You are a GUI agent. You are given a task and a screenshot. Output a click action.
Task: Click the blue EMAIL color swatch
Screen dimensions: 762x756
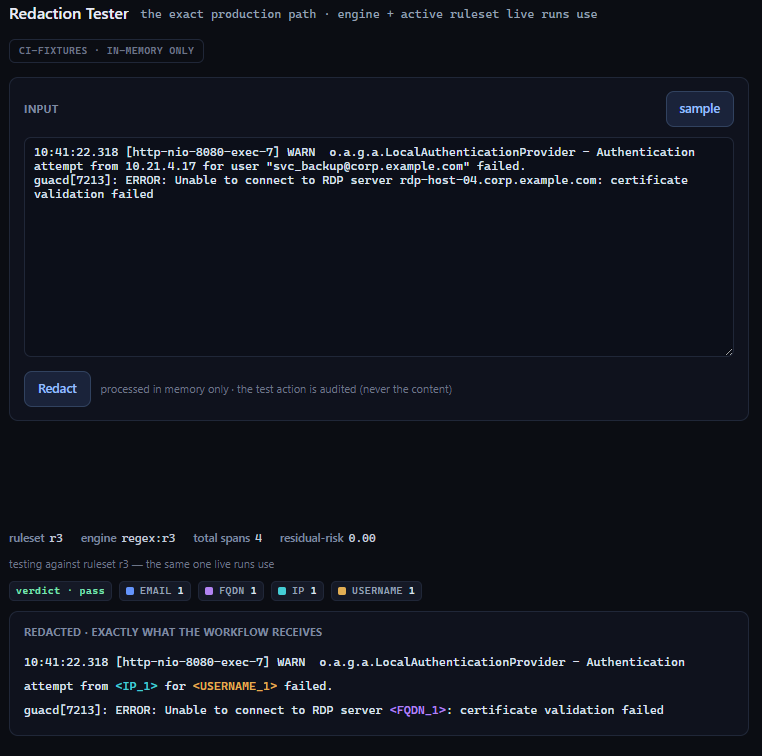130,591
